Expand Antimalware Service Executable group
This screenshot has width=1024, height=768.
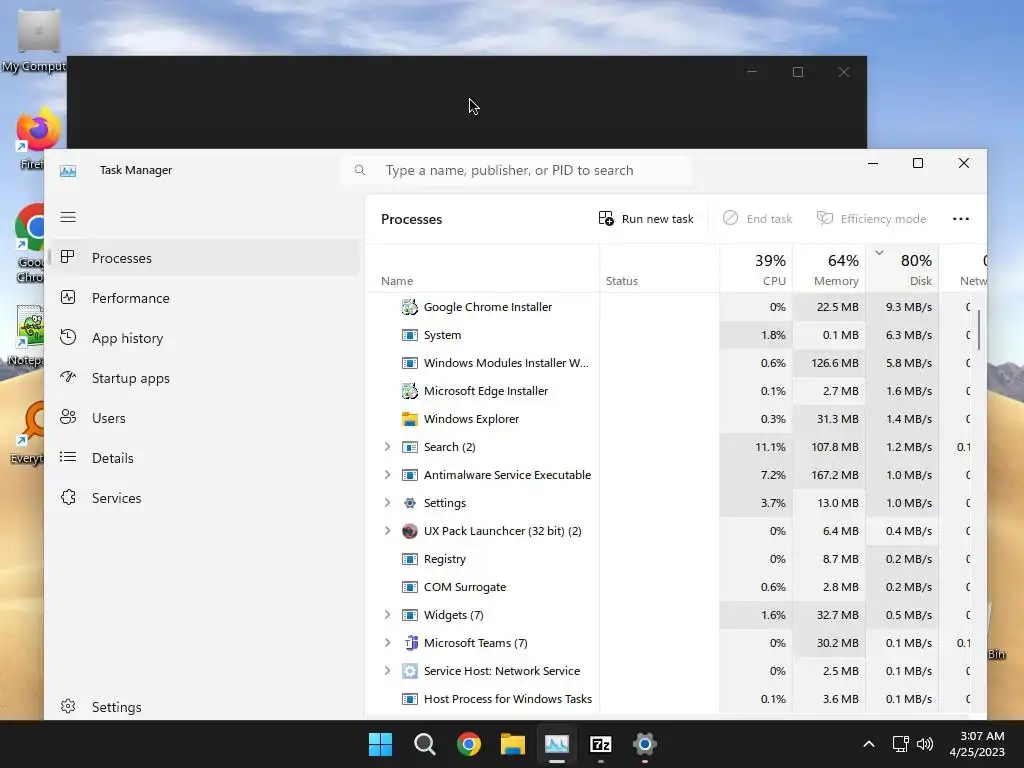[387, 475]
